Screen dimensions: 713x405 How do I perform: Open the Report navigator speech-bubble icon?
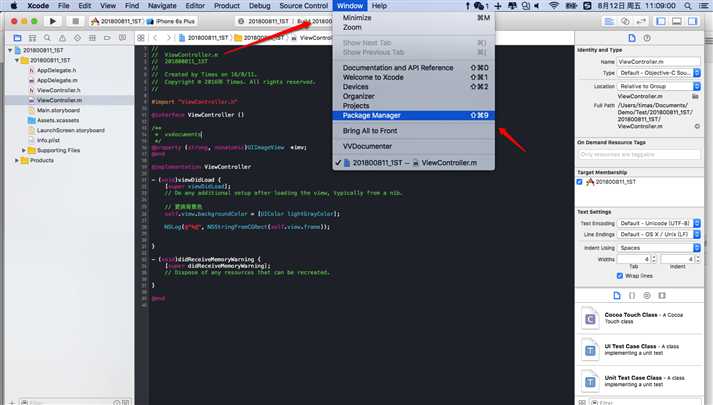[122, 38]
